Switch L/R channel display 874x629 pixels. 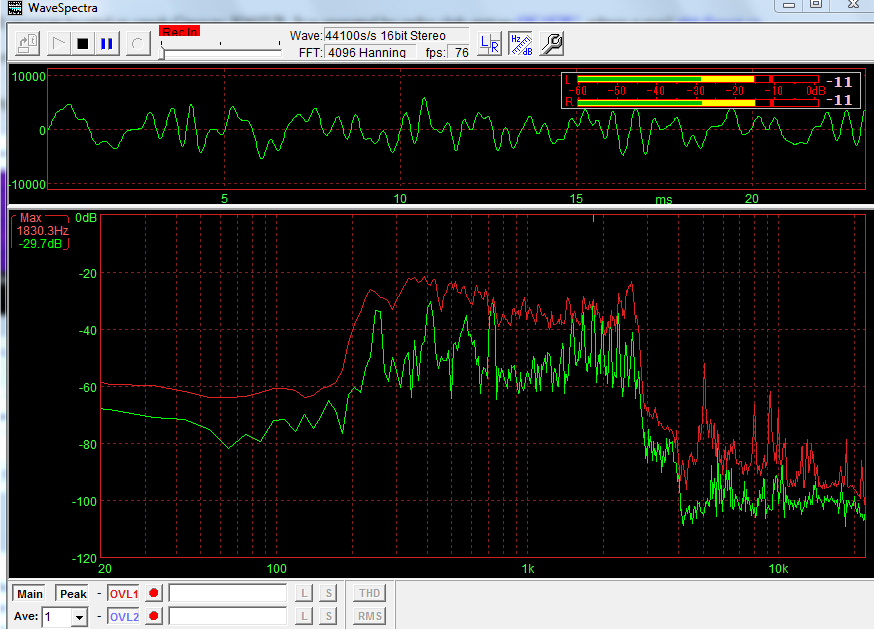coord(490,43)
